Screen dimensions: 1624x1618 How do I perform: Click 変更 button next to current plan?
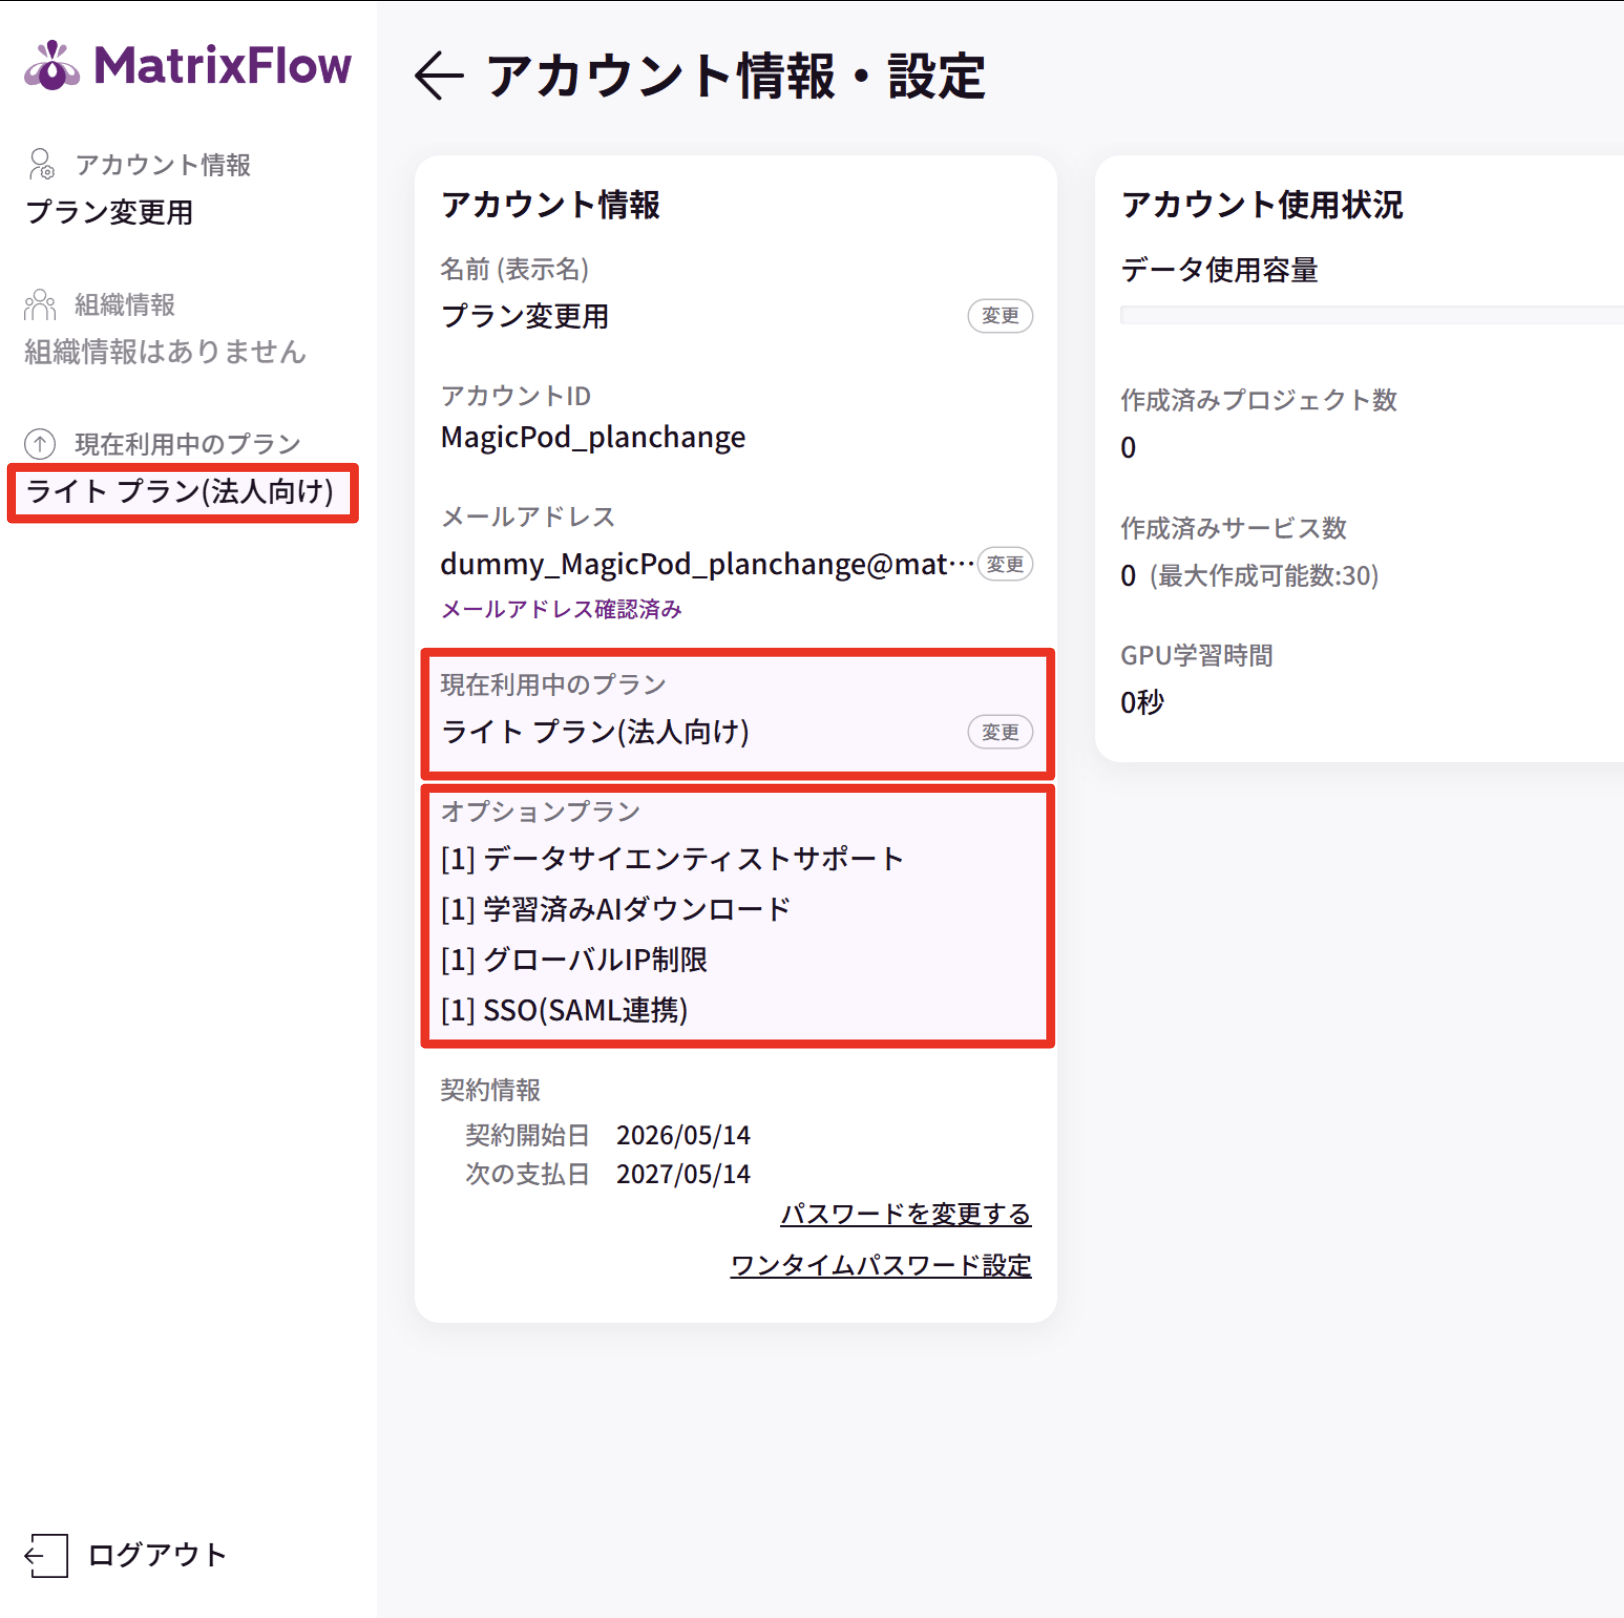pos(1000,732)
